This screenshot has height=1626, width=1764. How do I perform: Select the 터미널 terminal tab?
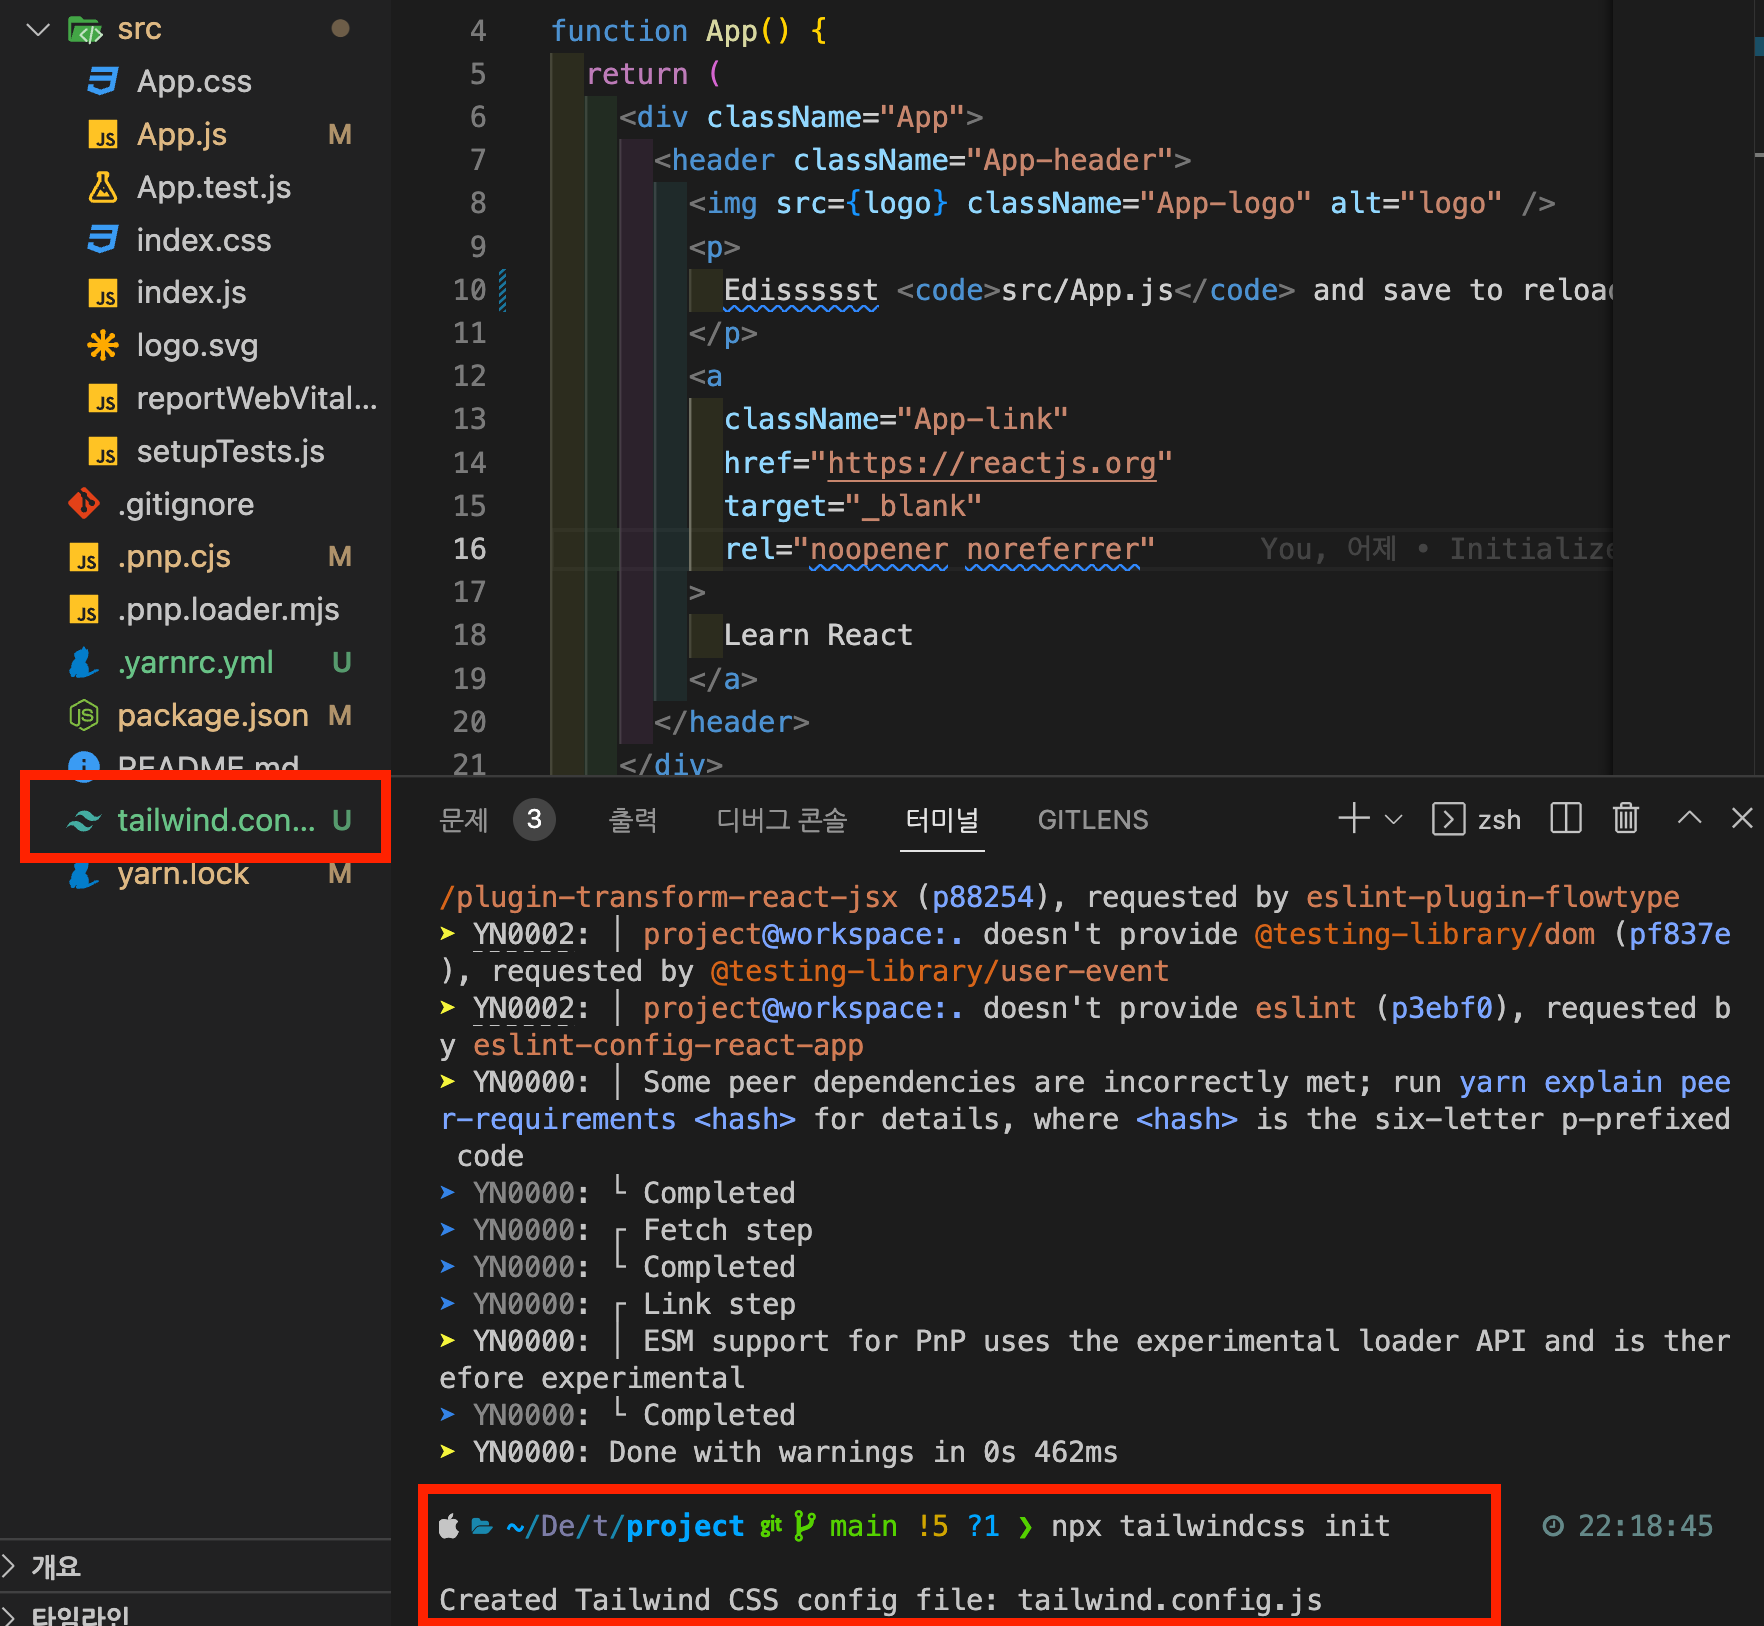942,820
